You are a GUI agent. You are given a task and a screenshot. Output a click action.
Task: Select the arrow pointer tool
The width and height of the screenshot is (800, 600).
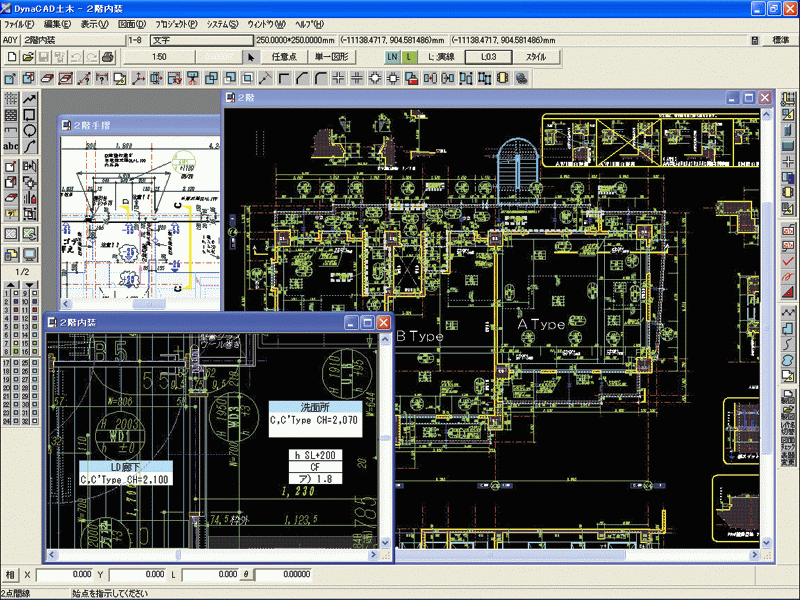[x=252, y=57]
